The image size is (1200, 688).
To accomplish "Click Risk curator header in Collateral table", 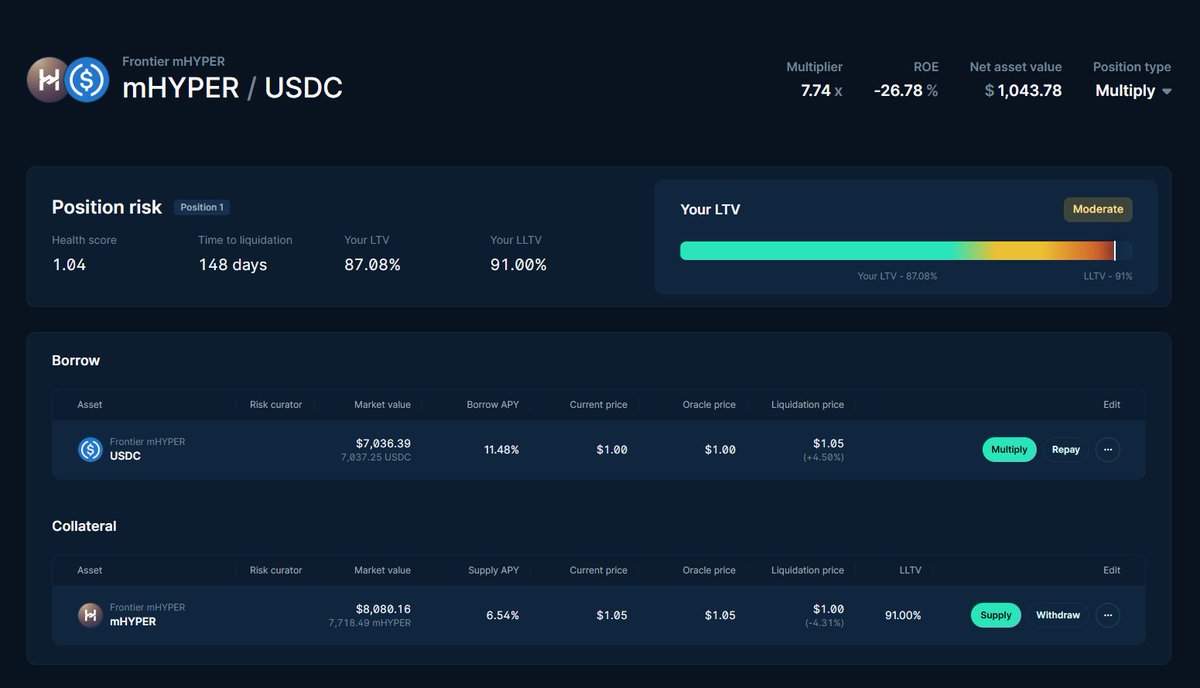I will [276, 570].
